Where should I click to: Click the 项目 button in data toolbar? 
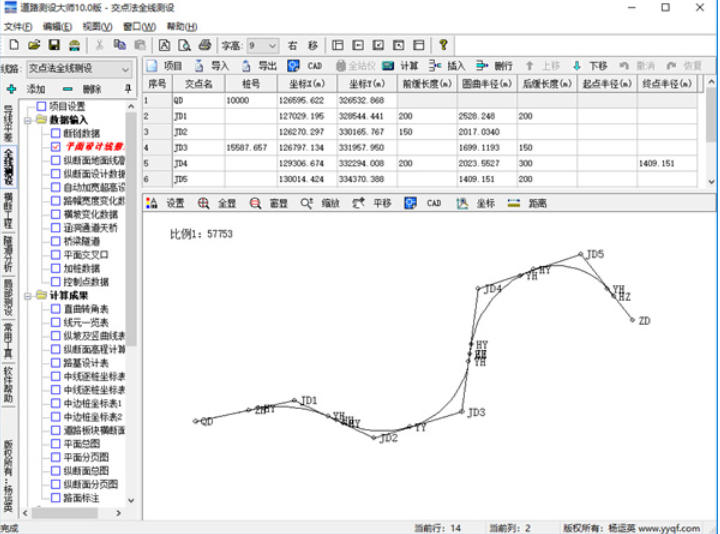(164, 66)
